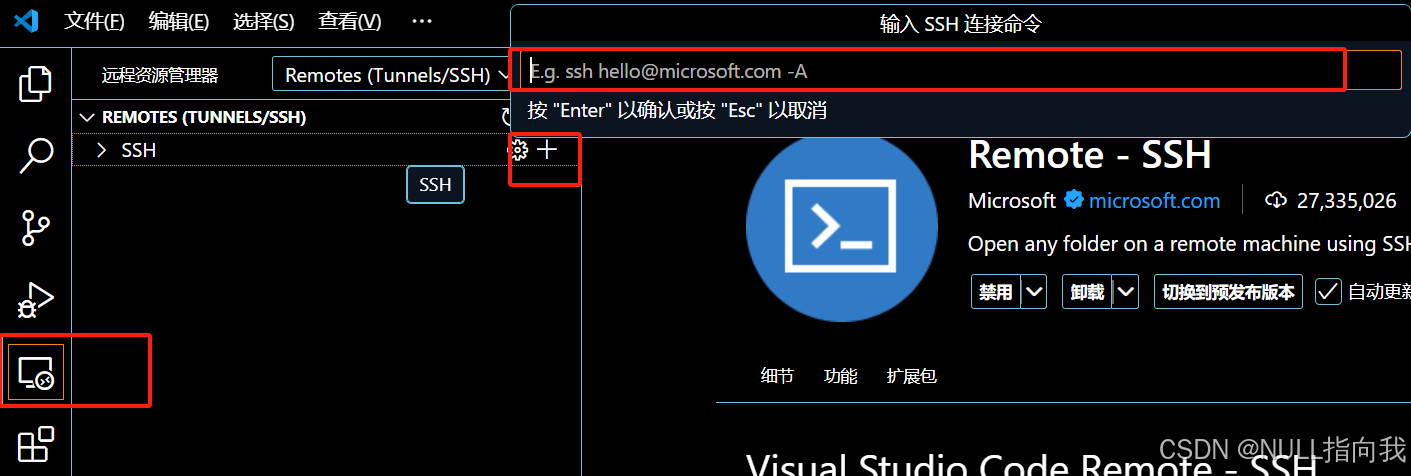
Task: Open the Remotes (Tunnels/SSH) dropdown
Action: coord(394,75)
